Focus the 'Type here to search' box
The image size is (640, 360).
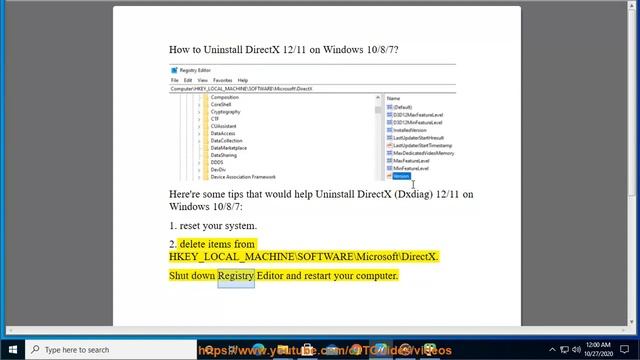[111, 350]
